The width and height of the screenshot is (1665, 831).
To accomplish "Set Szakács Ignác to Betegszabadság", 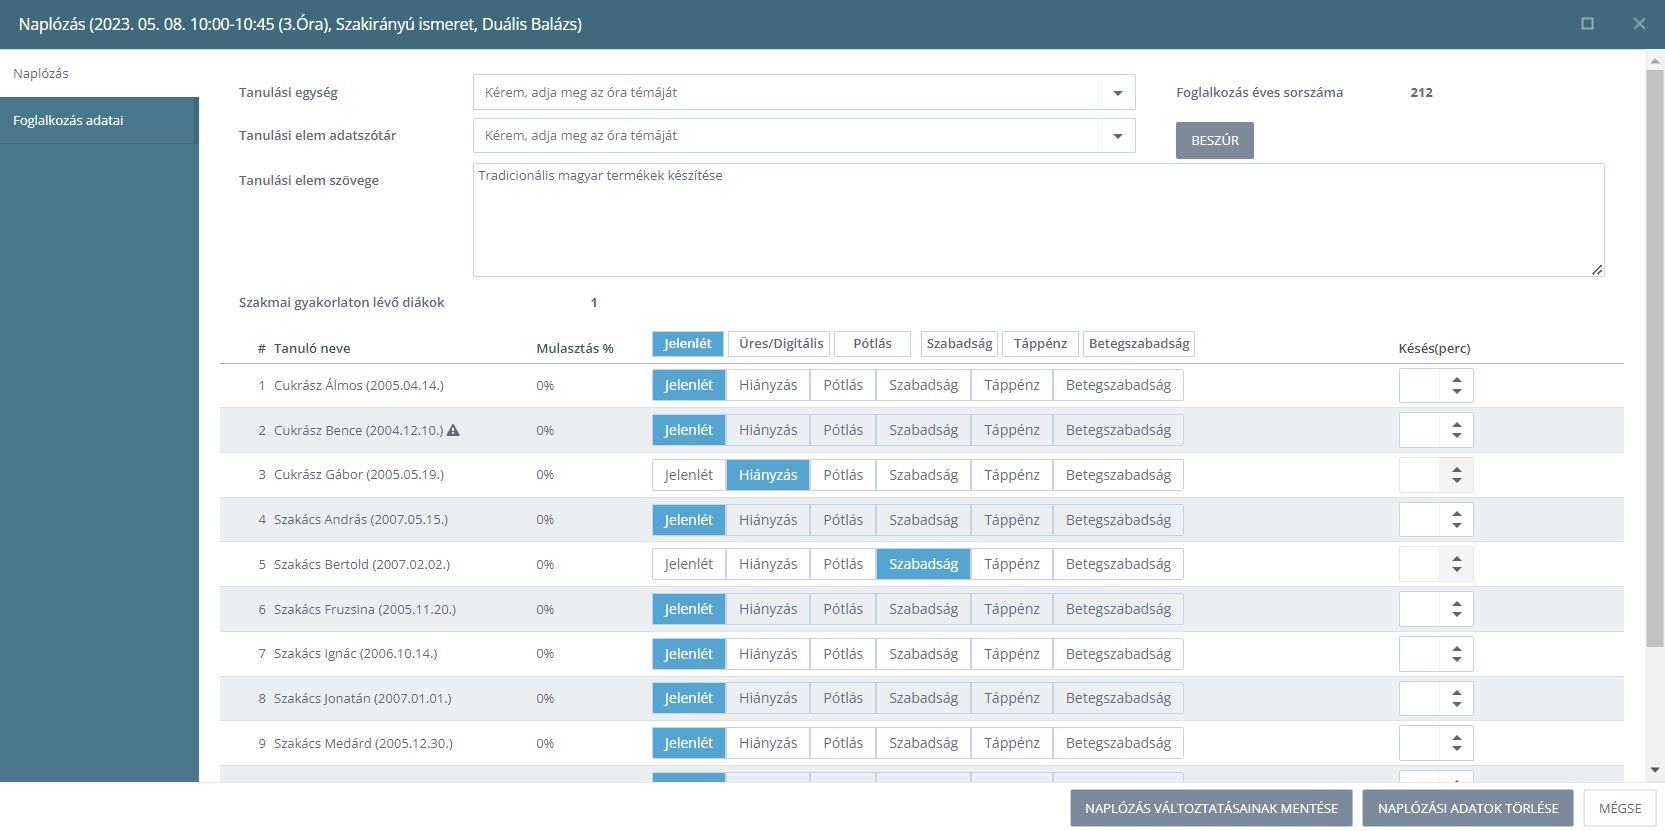I will (1118, 654).
